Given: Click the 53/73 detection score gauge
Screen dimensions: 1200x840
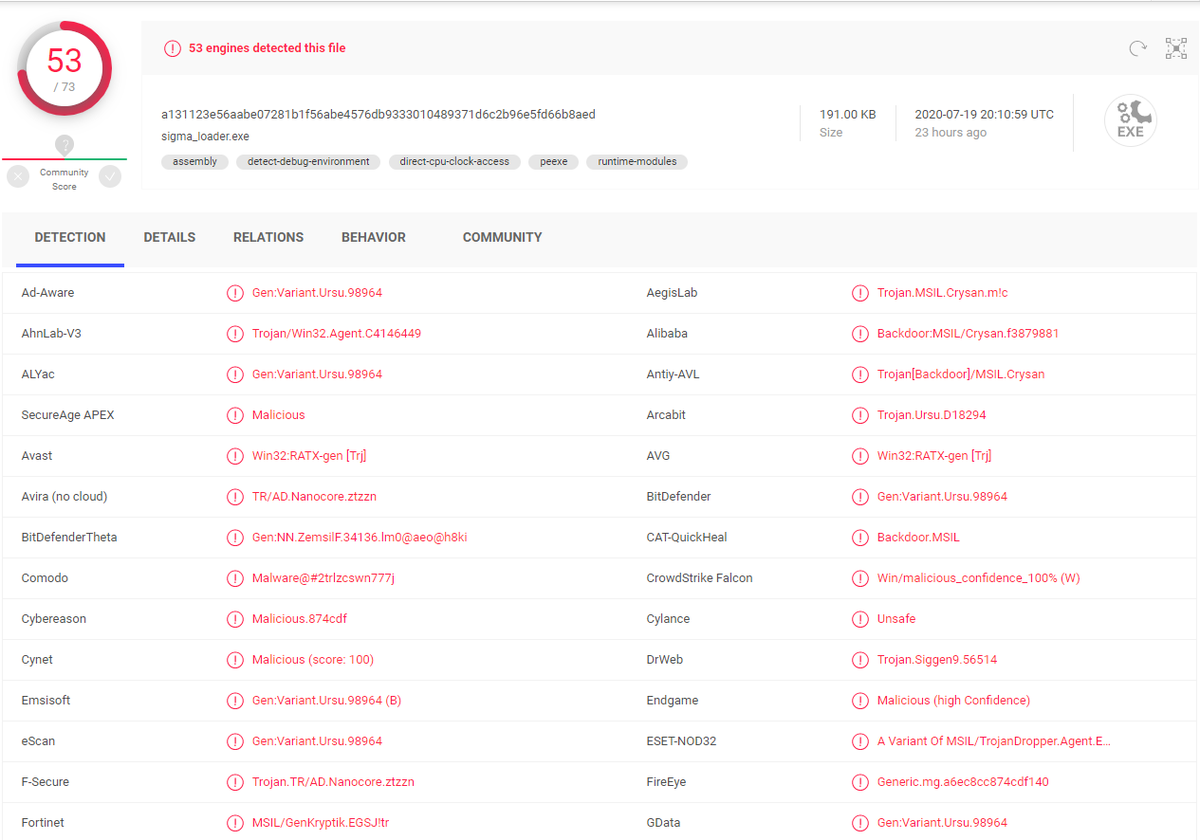Looking at the screenshot, I should 64,69.
